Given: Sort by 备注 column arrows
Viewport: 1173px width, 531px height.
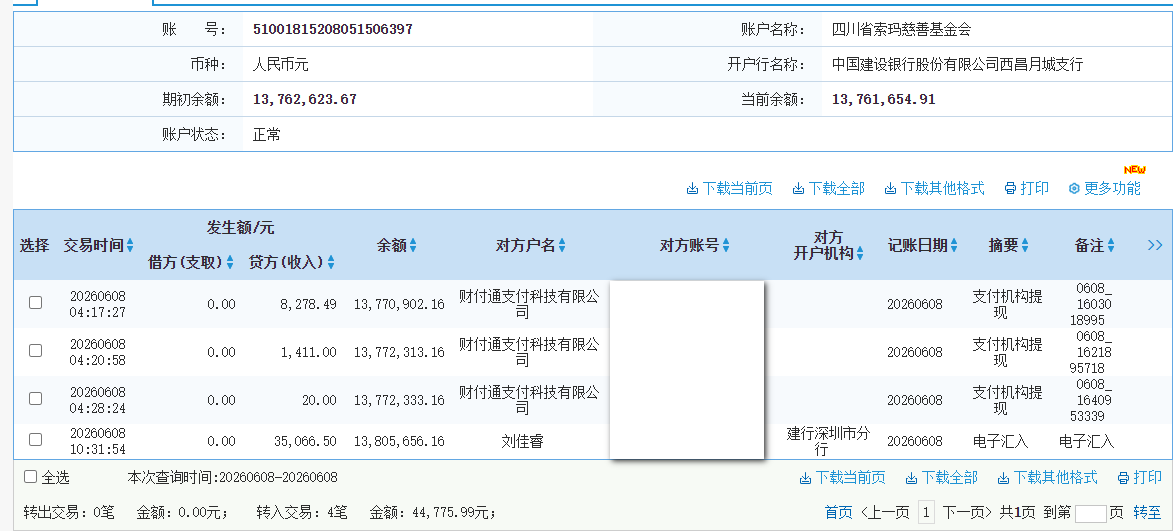Looking at the screenshot, I should tap(1111, 245).
